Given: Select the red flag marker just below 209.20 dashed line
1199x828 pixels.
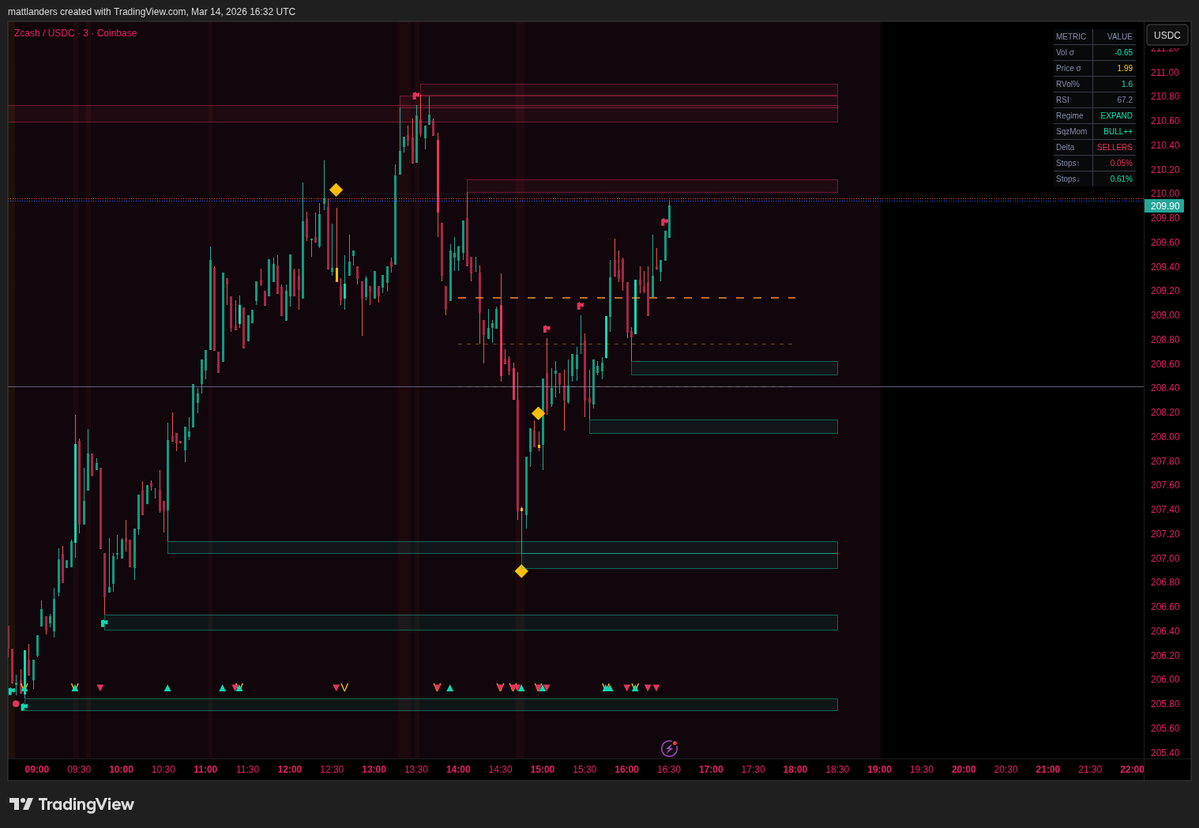Looking at the screenshot, I should click(x=580, y=305).
